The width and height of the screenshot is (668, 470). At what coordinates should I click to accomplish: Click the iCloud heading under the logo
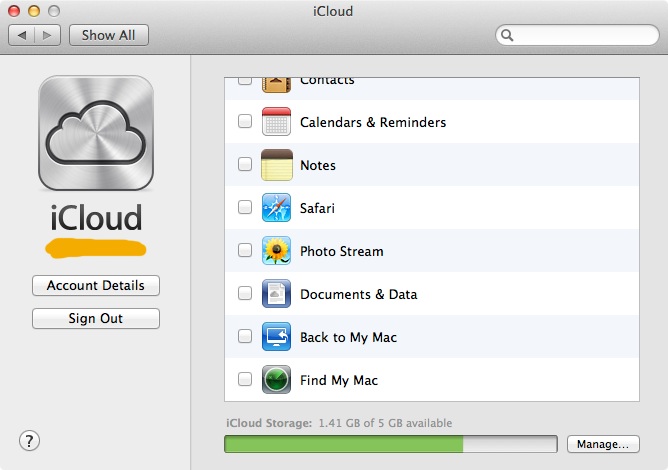[96, 217]
